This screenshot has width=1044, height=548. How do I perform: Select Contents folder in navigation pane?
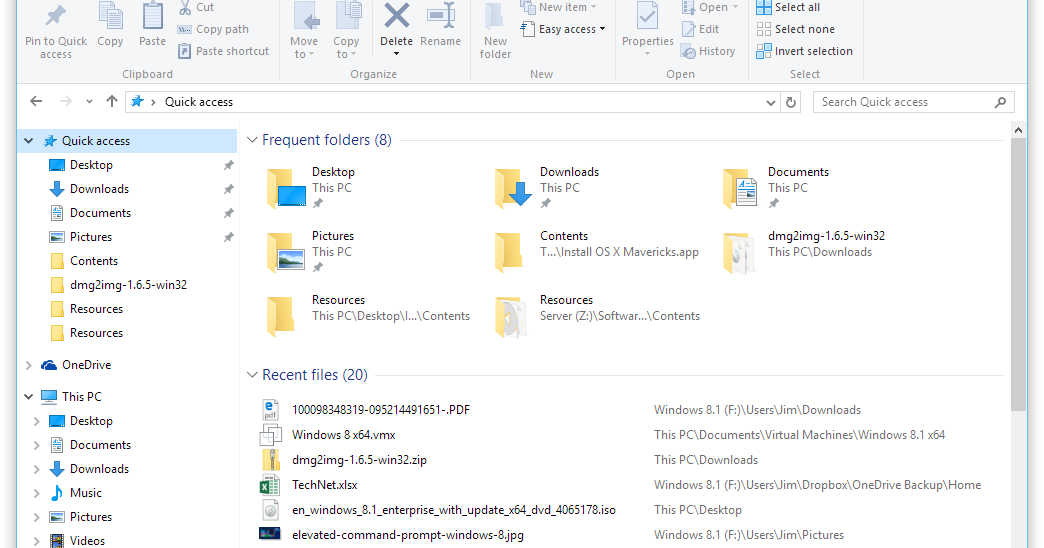tap(93, 261)
